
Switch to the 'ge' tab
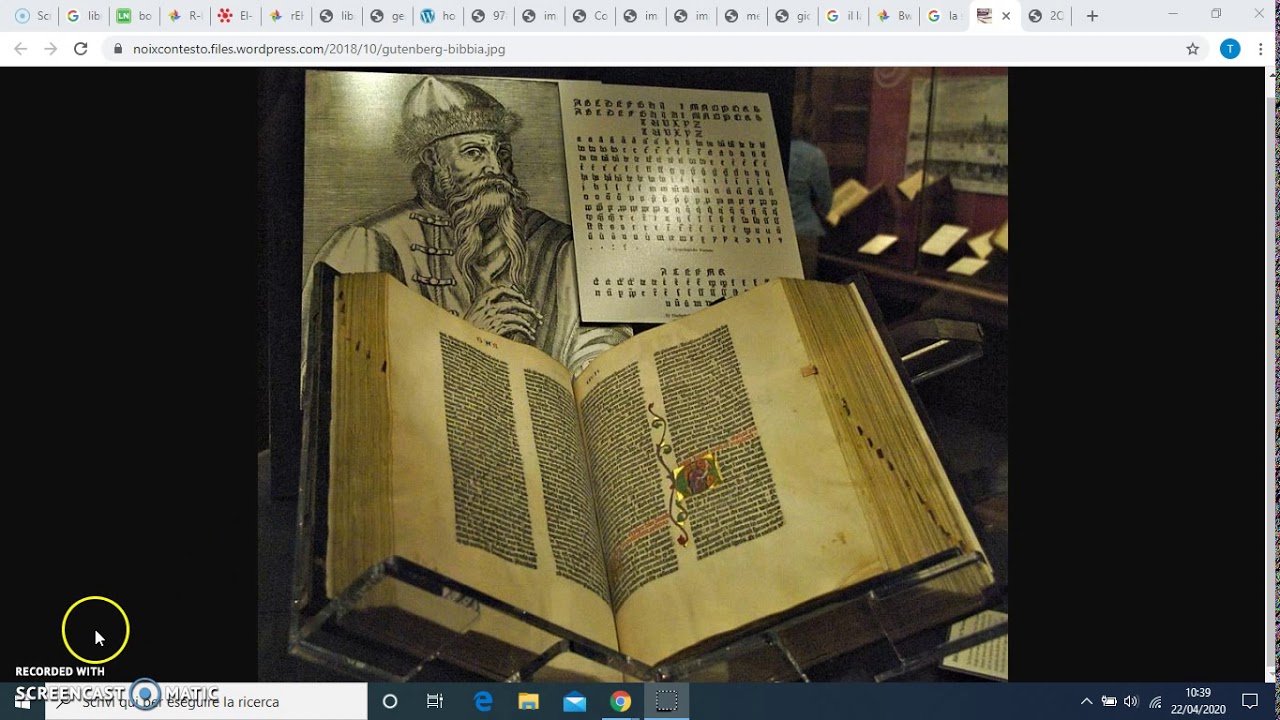point(387,16)
